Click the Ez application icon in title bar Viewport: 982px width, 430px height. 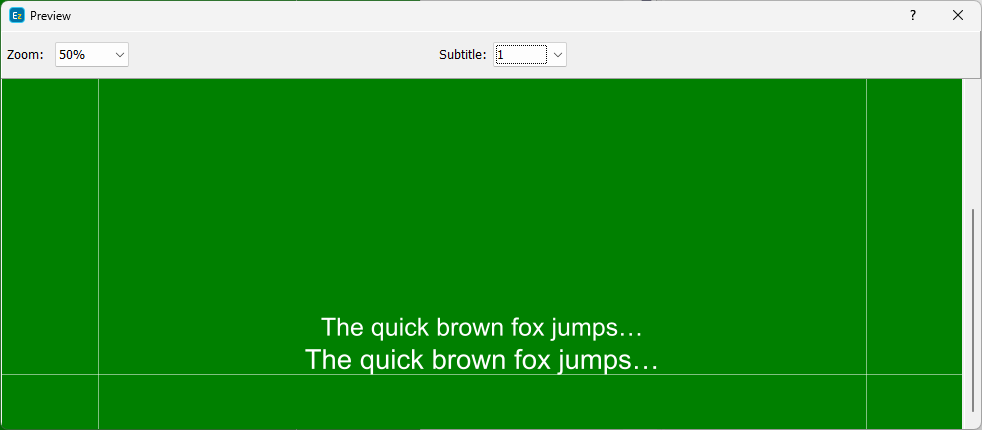tap(16, 16)
